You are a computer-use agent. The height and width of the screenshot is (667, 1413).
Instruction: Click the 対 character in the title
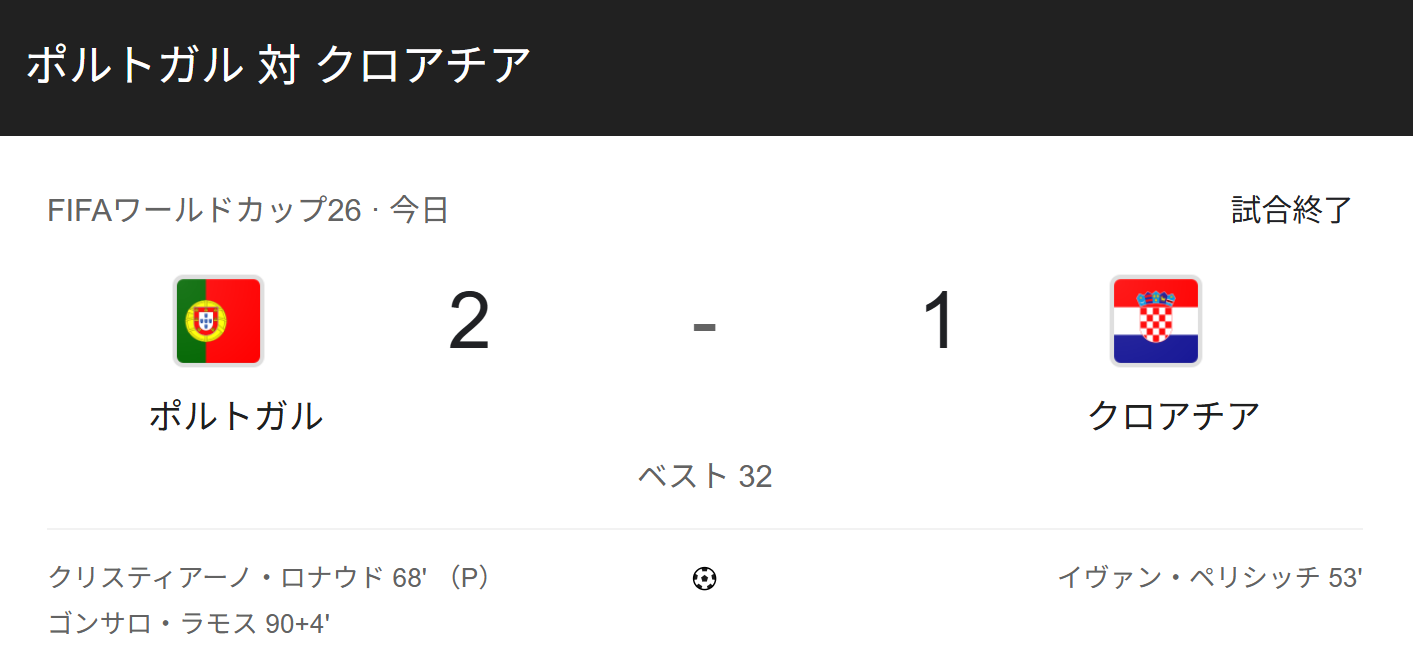tap(278, 65)
